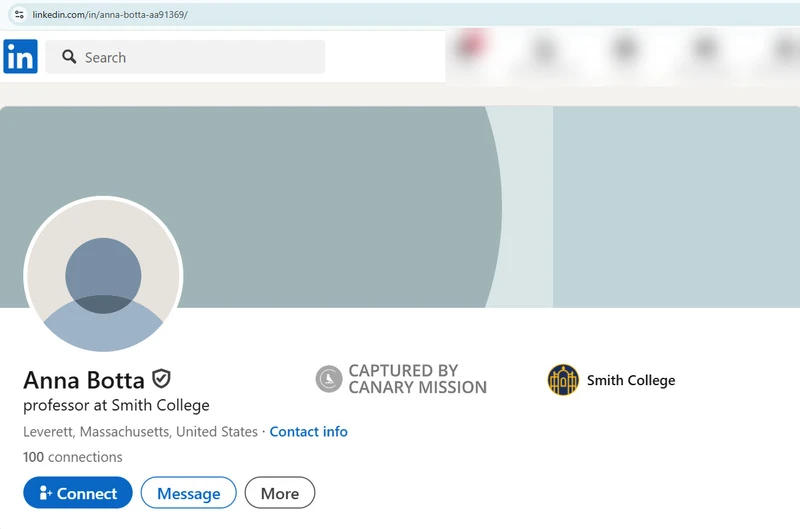Send a message via Message button
Screen dimensions: 800x529
188,493
